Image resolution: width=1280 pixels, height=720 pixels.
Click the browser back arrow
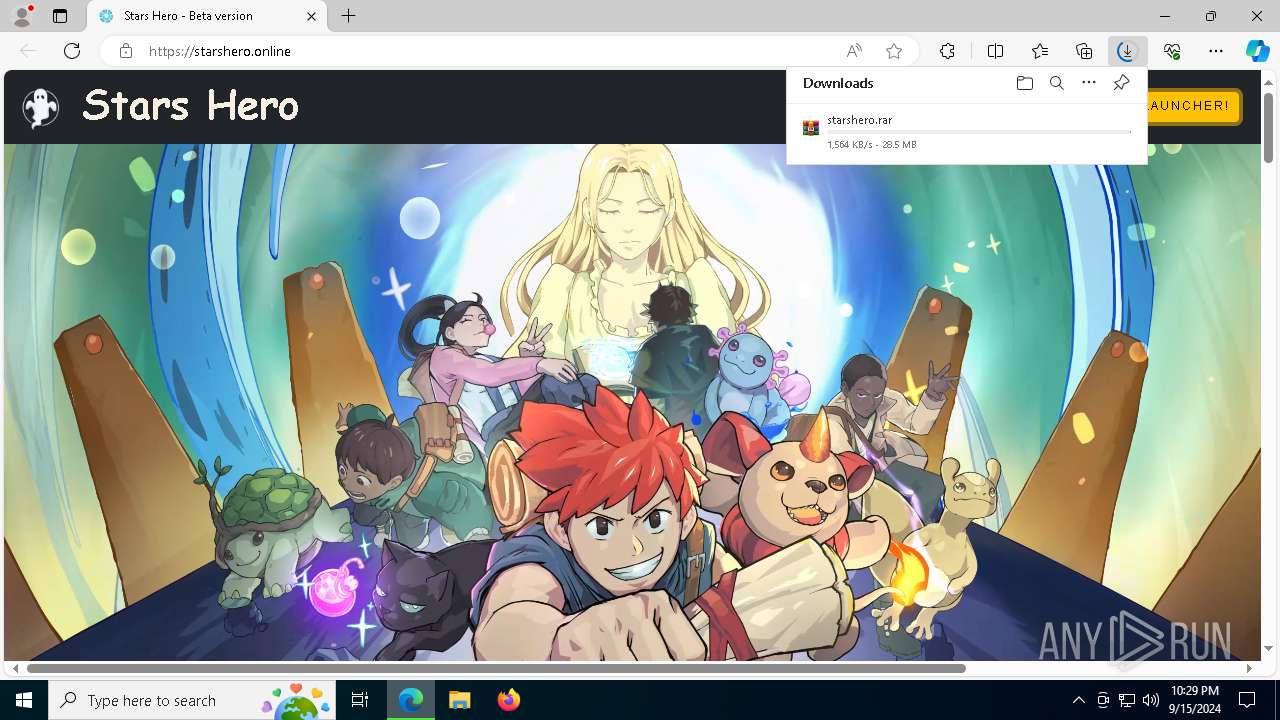tap(28, 51)
